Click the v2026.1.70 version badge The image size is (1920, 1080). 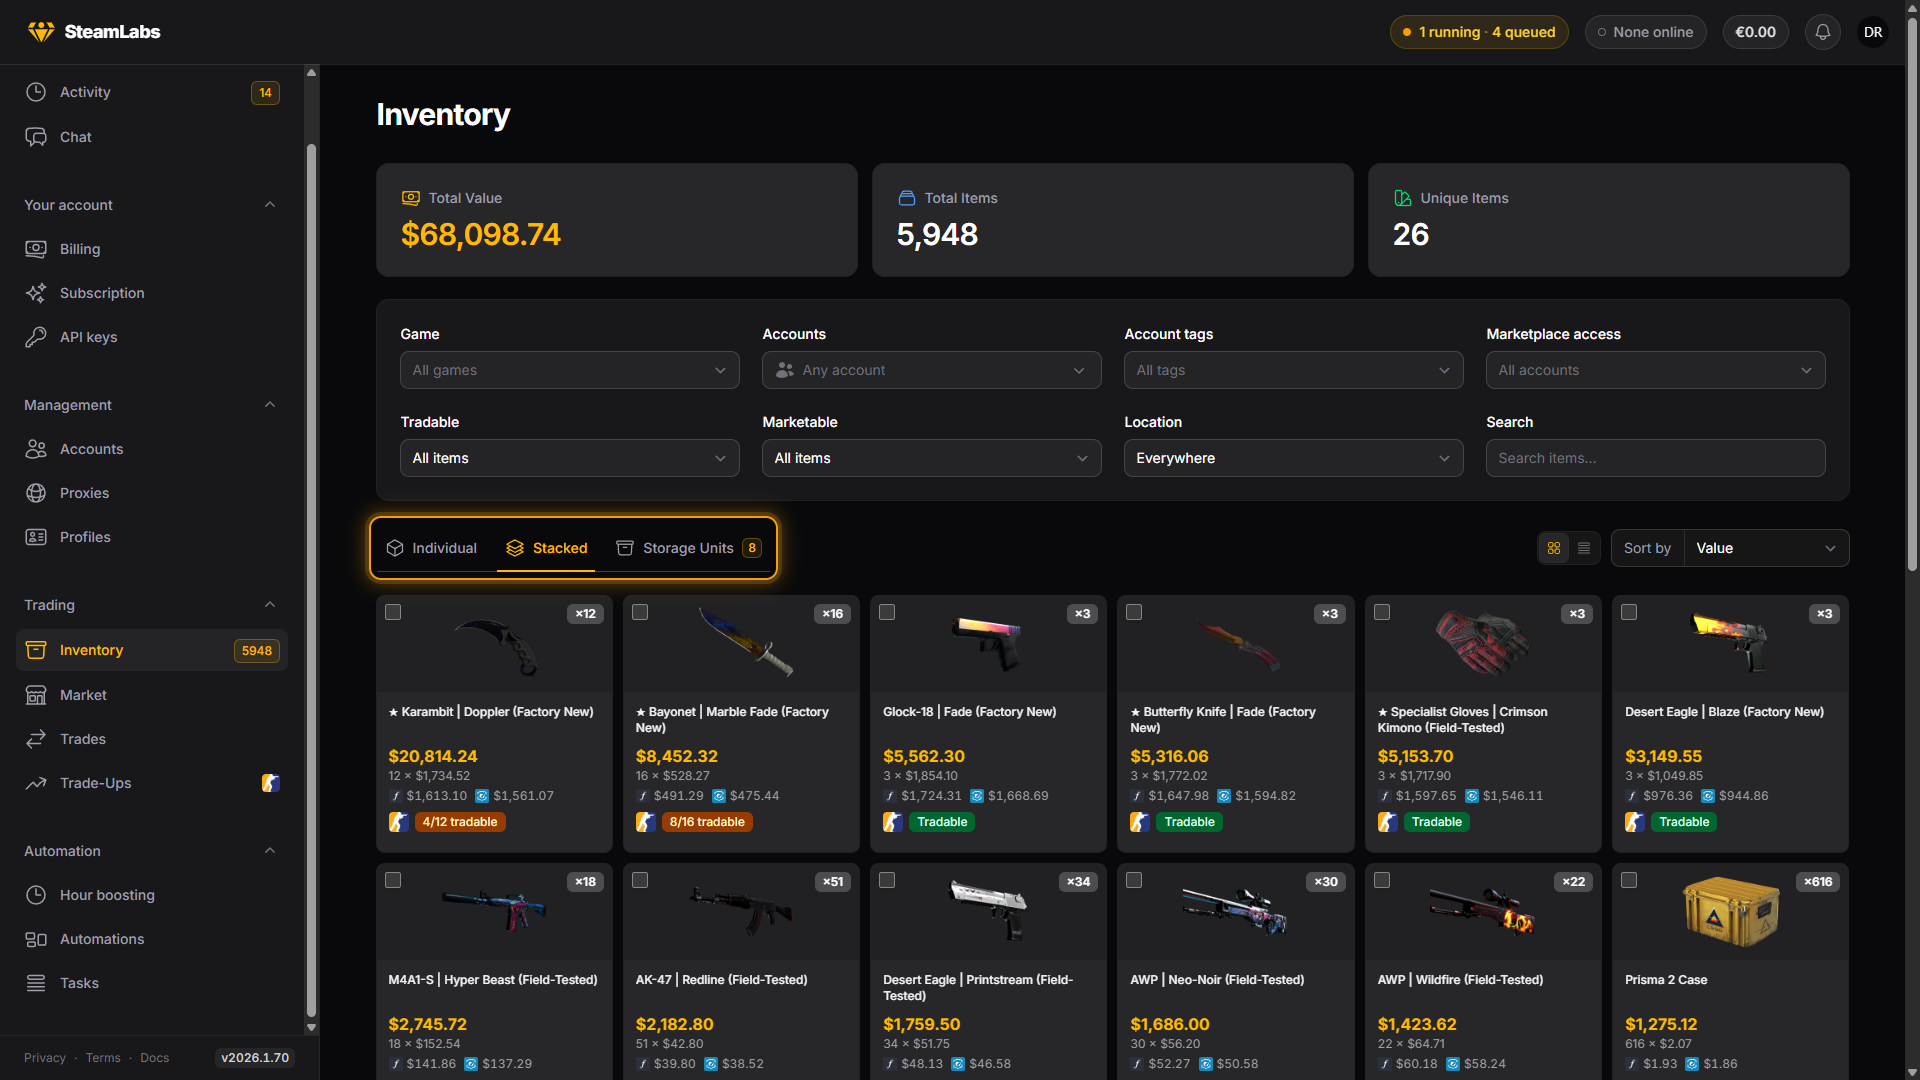255,1058
